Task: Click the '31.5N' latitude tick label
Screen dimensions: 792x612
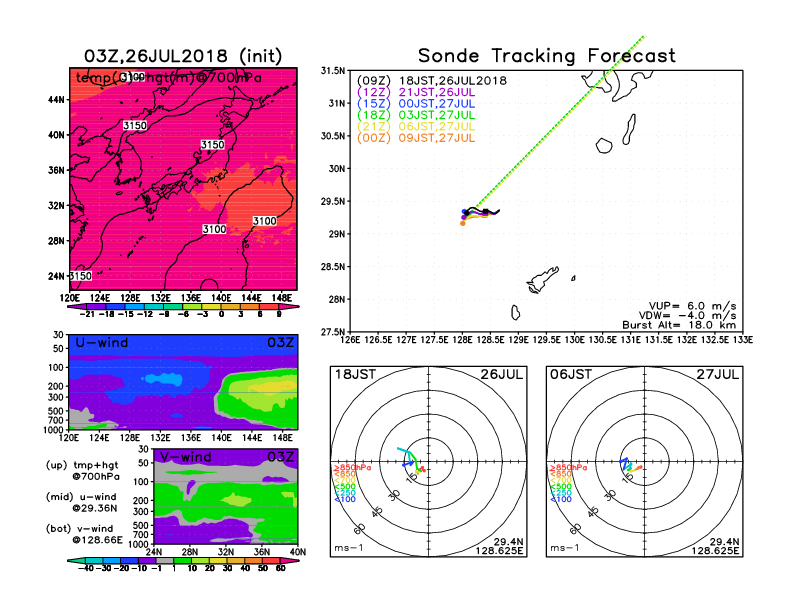Action: coord(333,71)
